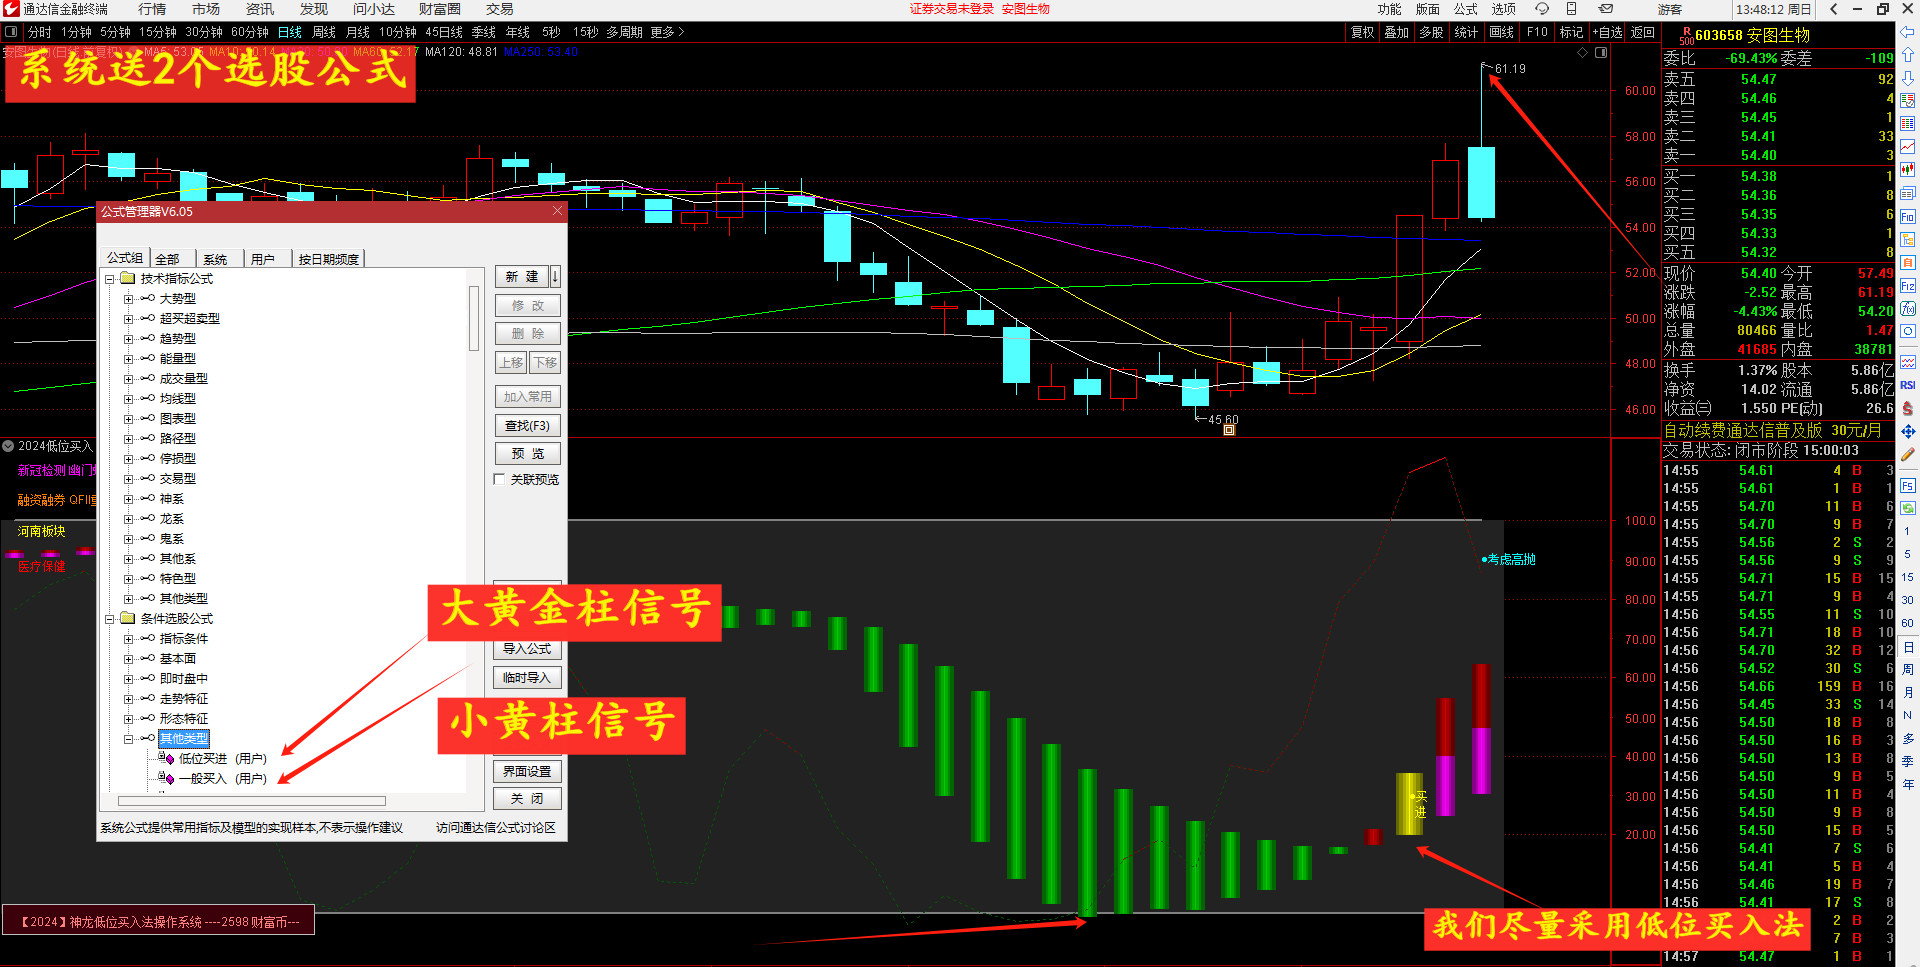Click the mobile phone icon in title bar

click(1572, 9)
